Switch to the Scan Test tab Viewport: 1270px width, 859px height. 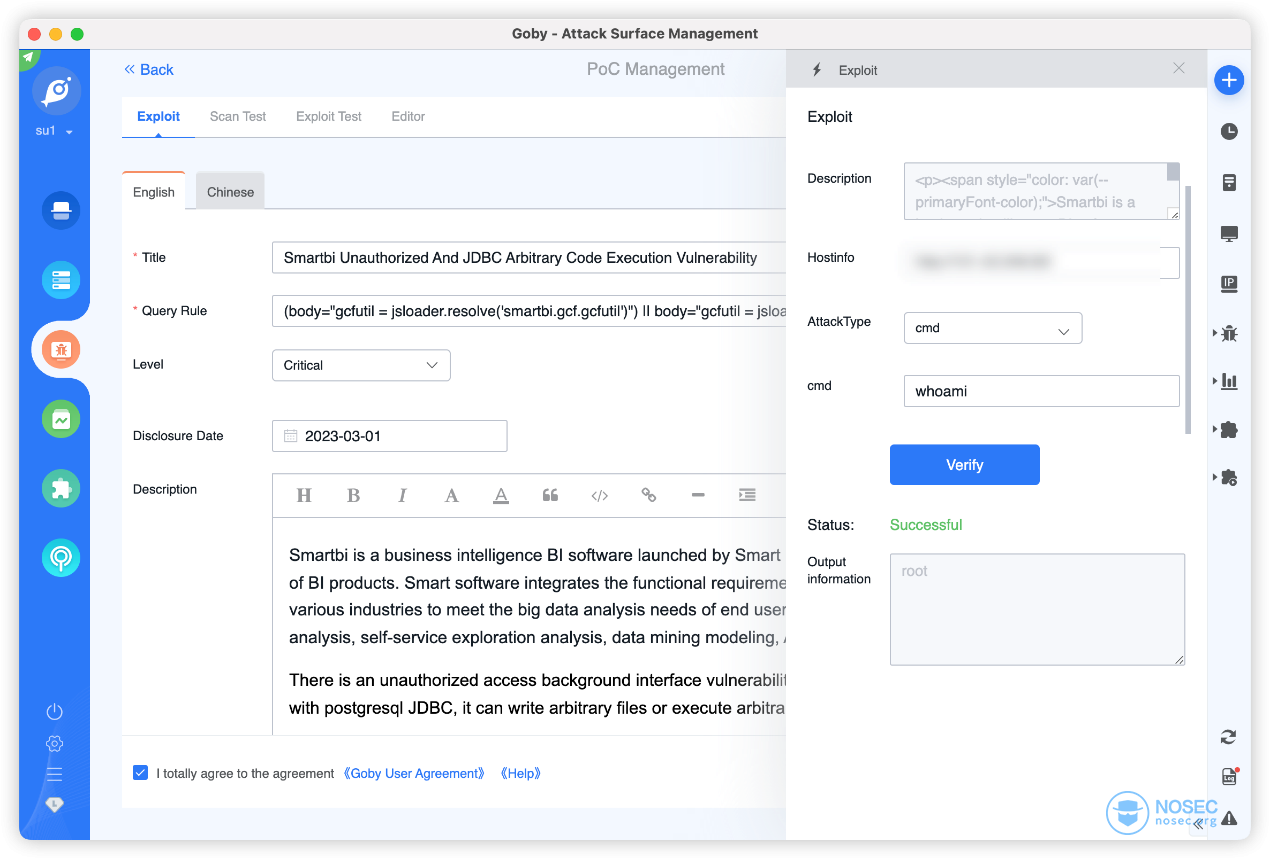pos(238,117)
